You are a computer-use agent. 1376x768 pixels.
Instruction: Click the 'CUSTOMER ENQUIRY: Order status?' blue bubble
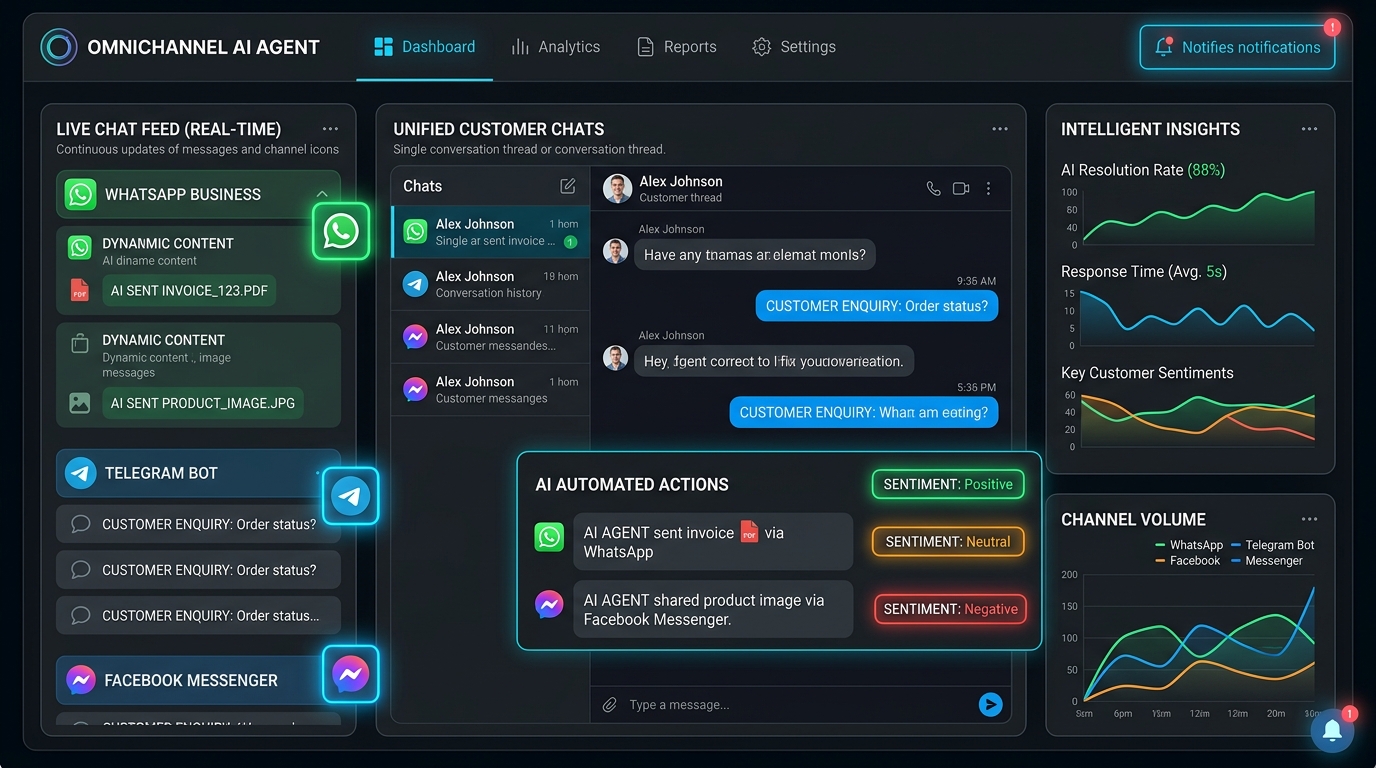877,306
